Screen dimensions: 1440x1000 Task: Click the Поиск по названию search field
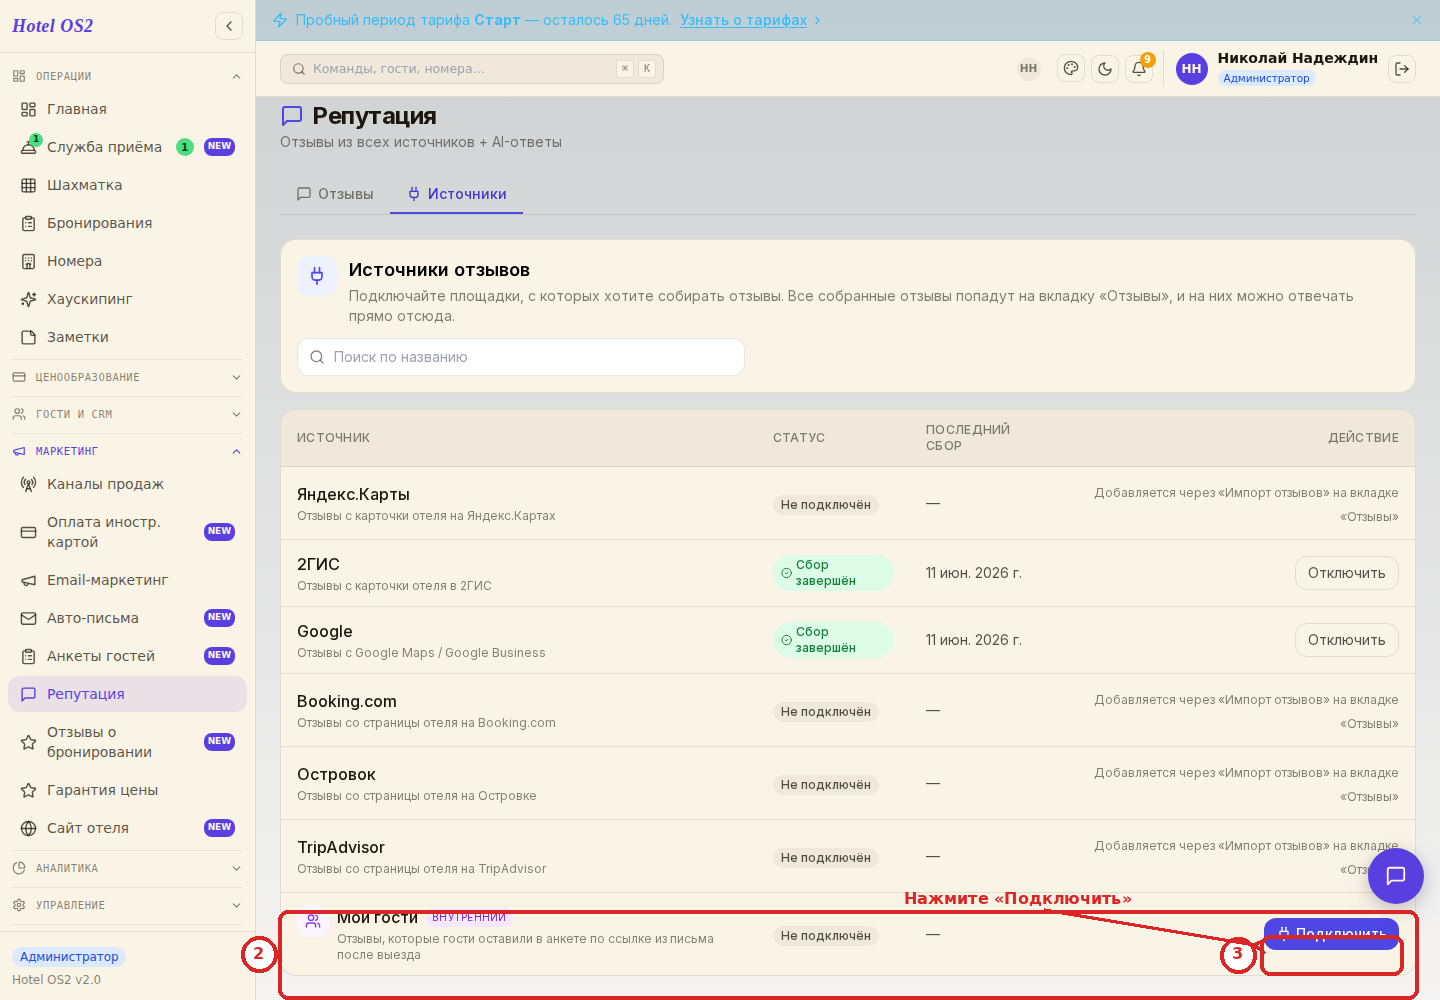[520, 357]
